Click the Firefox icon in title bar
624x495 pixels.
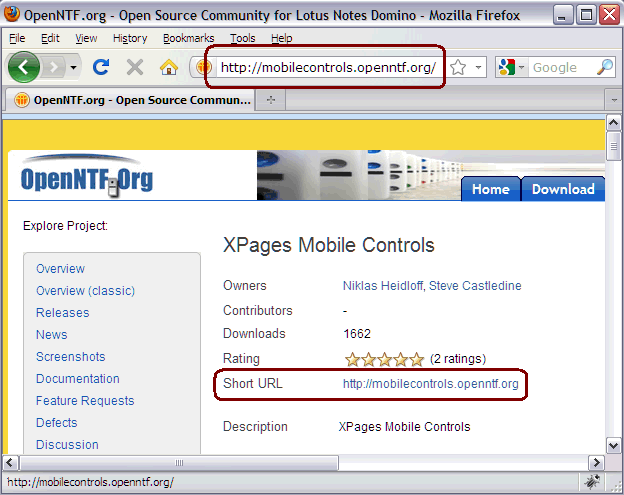coord(12,14)
